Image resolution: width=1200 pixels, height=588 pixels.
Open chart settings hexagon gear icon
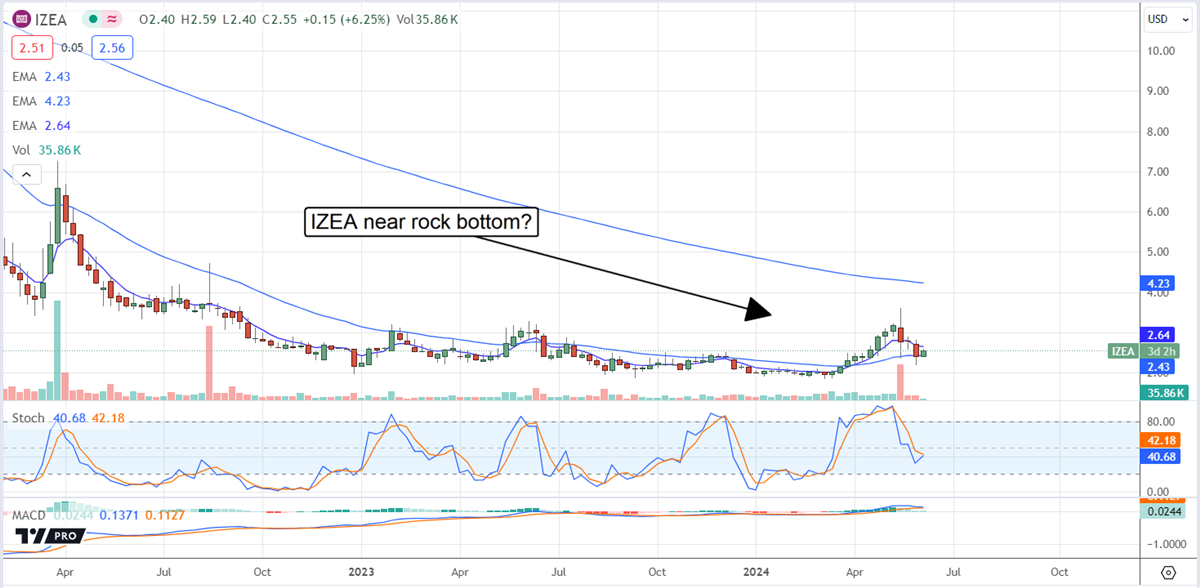point(1168,572)
